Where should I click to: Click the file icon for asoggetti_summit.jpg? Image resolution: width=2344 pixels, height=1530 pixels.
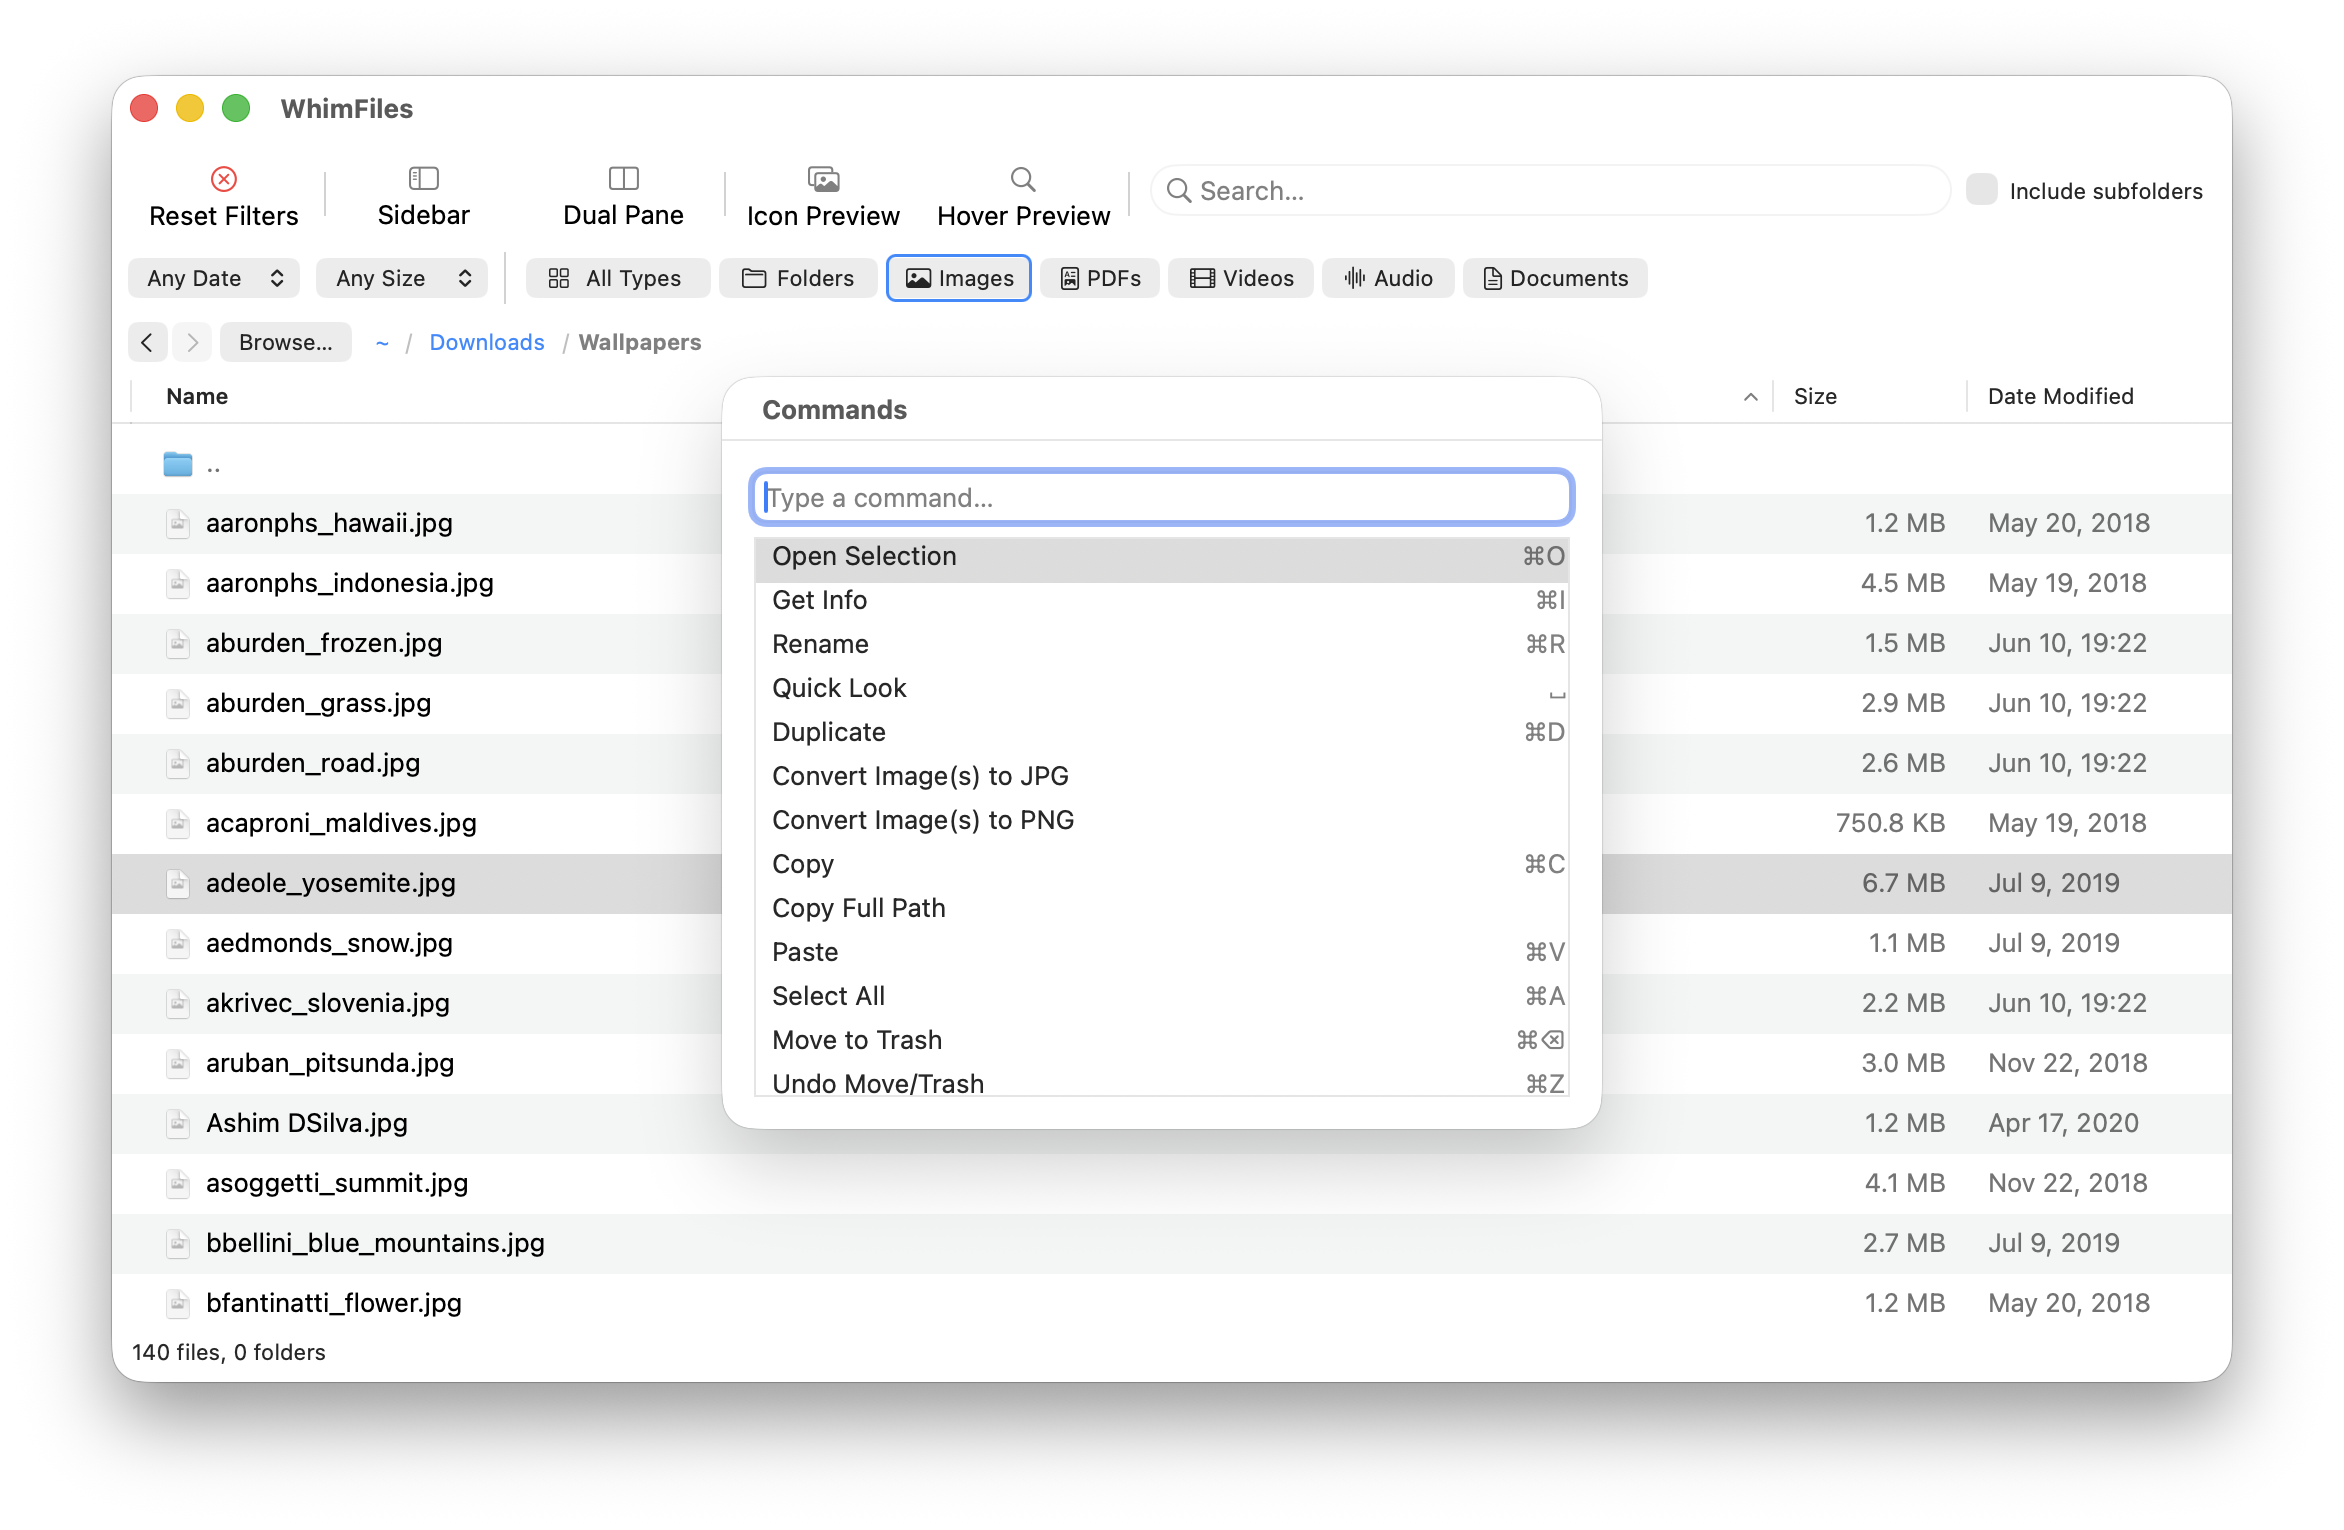tap(178, 1183)
